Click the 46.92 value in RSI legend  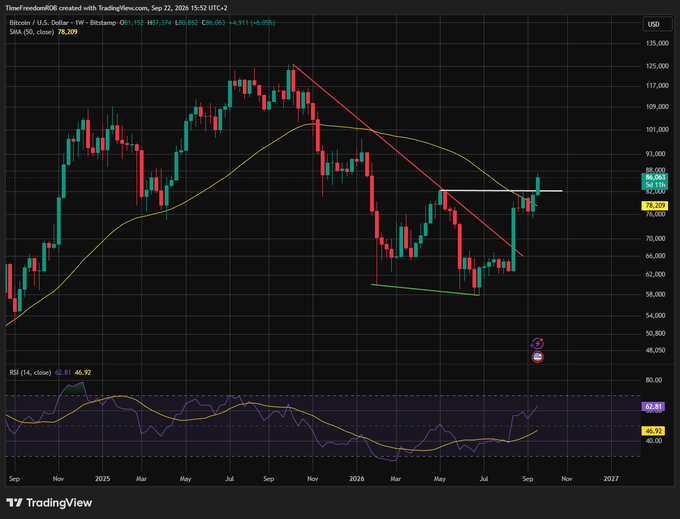(83, 372)
